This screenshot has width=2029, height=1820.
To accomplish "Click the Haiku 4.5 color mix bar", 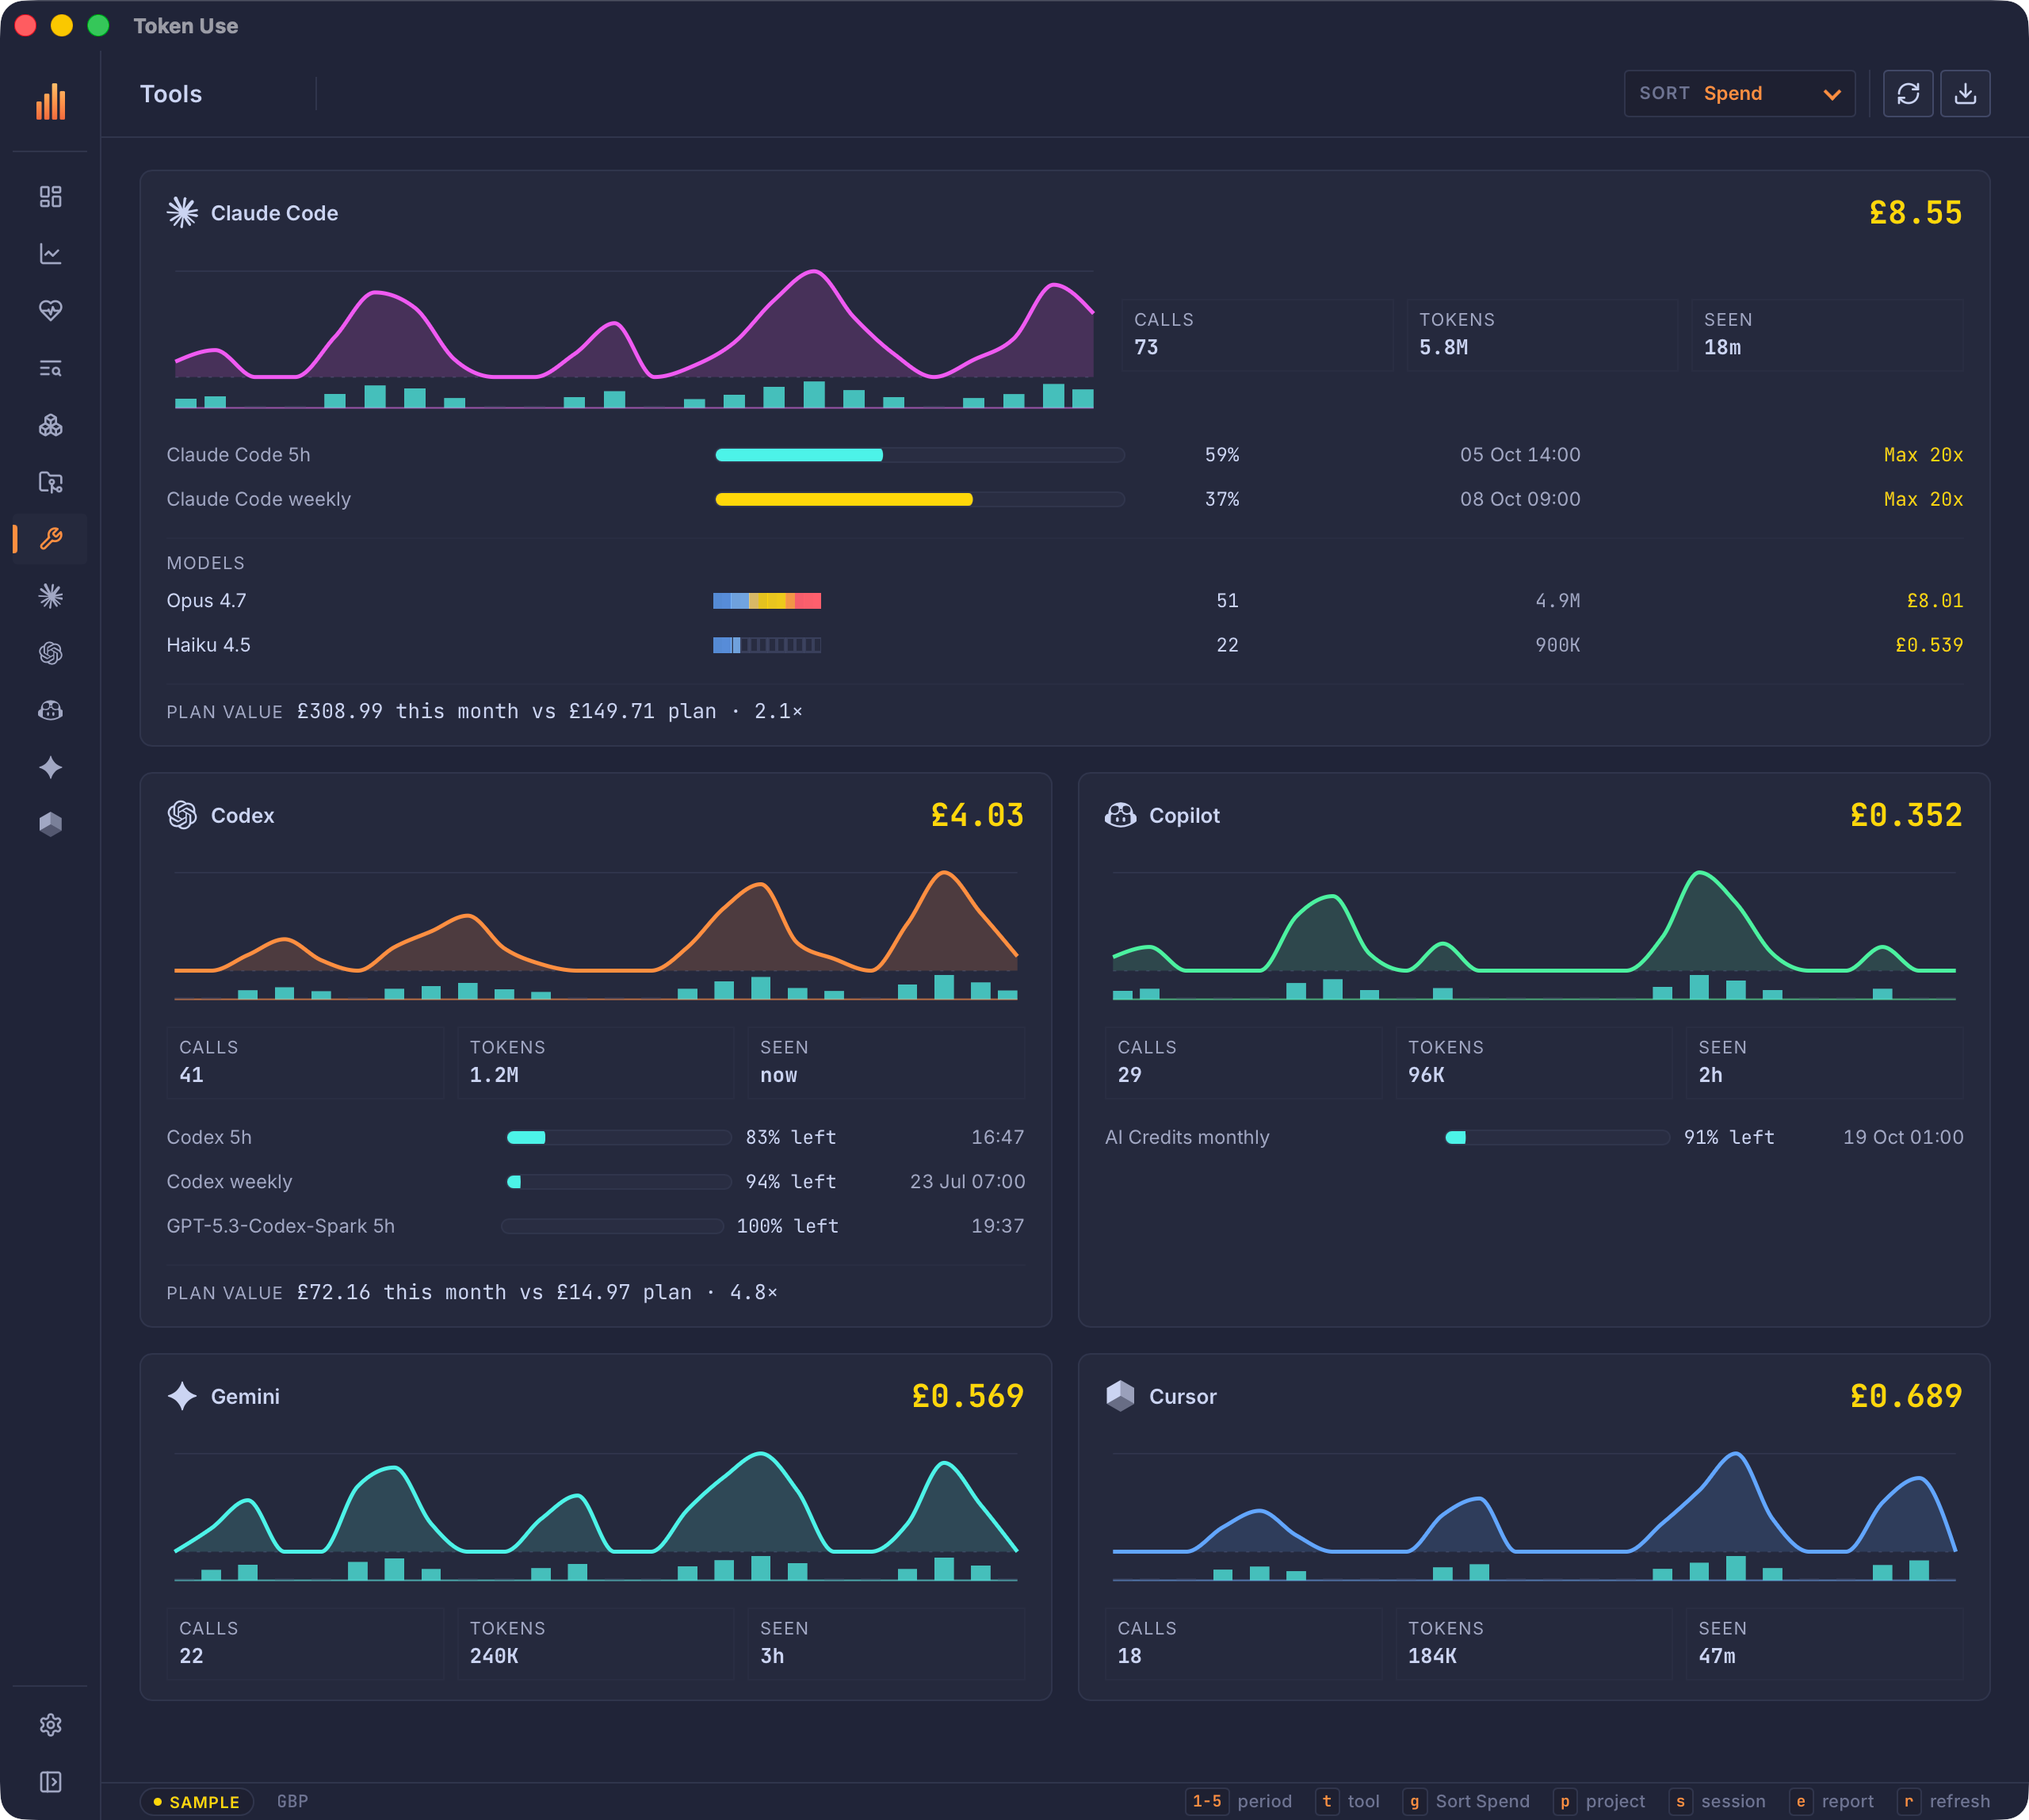I will pos(767,645).
